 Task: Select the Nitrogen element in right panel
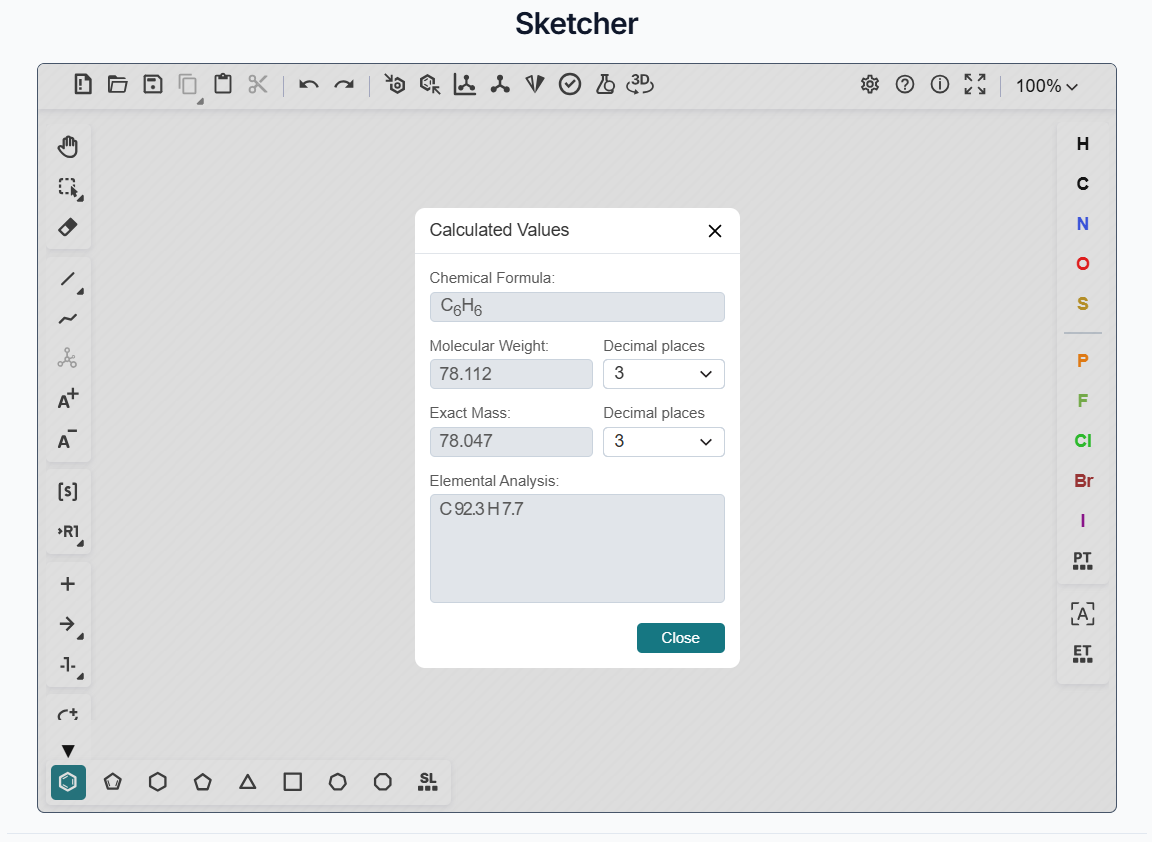coord(1082,224)
